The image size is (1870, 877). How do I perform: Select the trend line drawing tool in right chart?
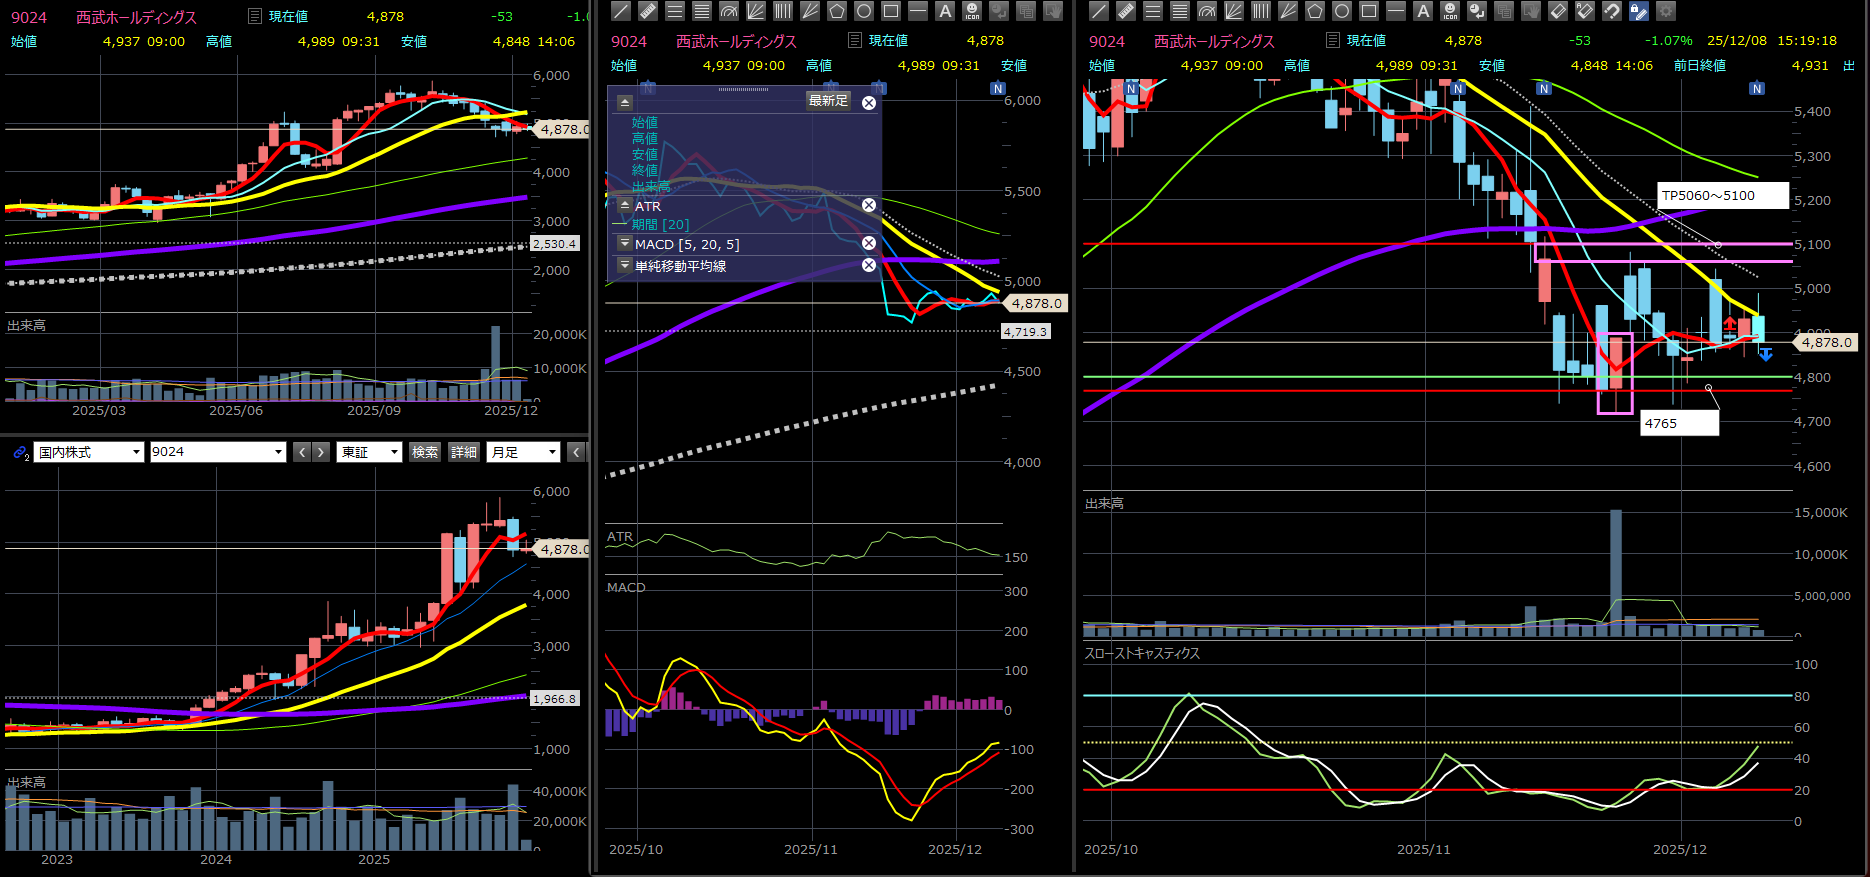coord(1099,11)
